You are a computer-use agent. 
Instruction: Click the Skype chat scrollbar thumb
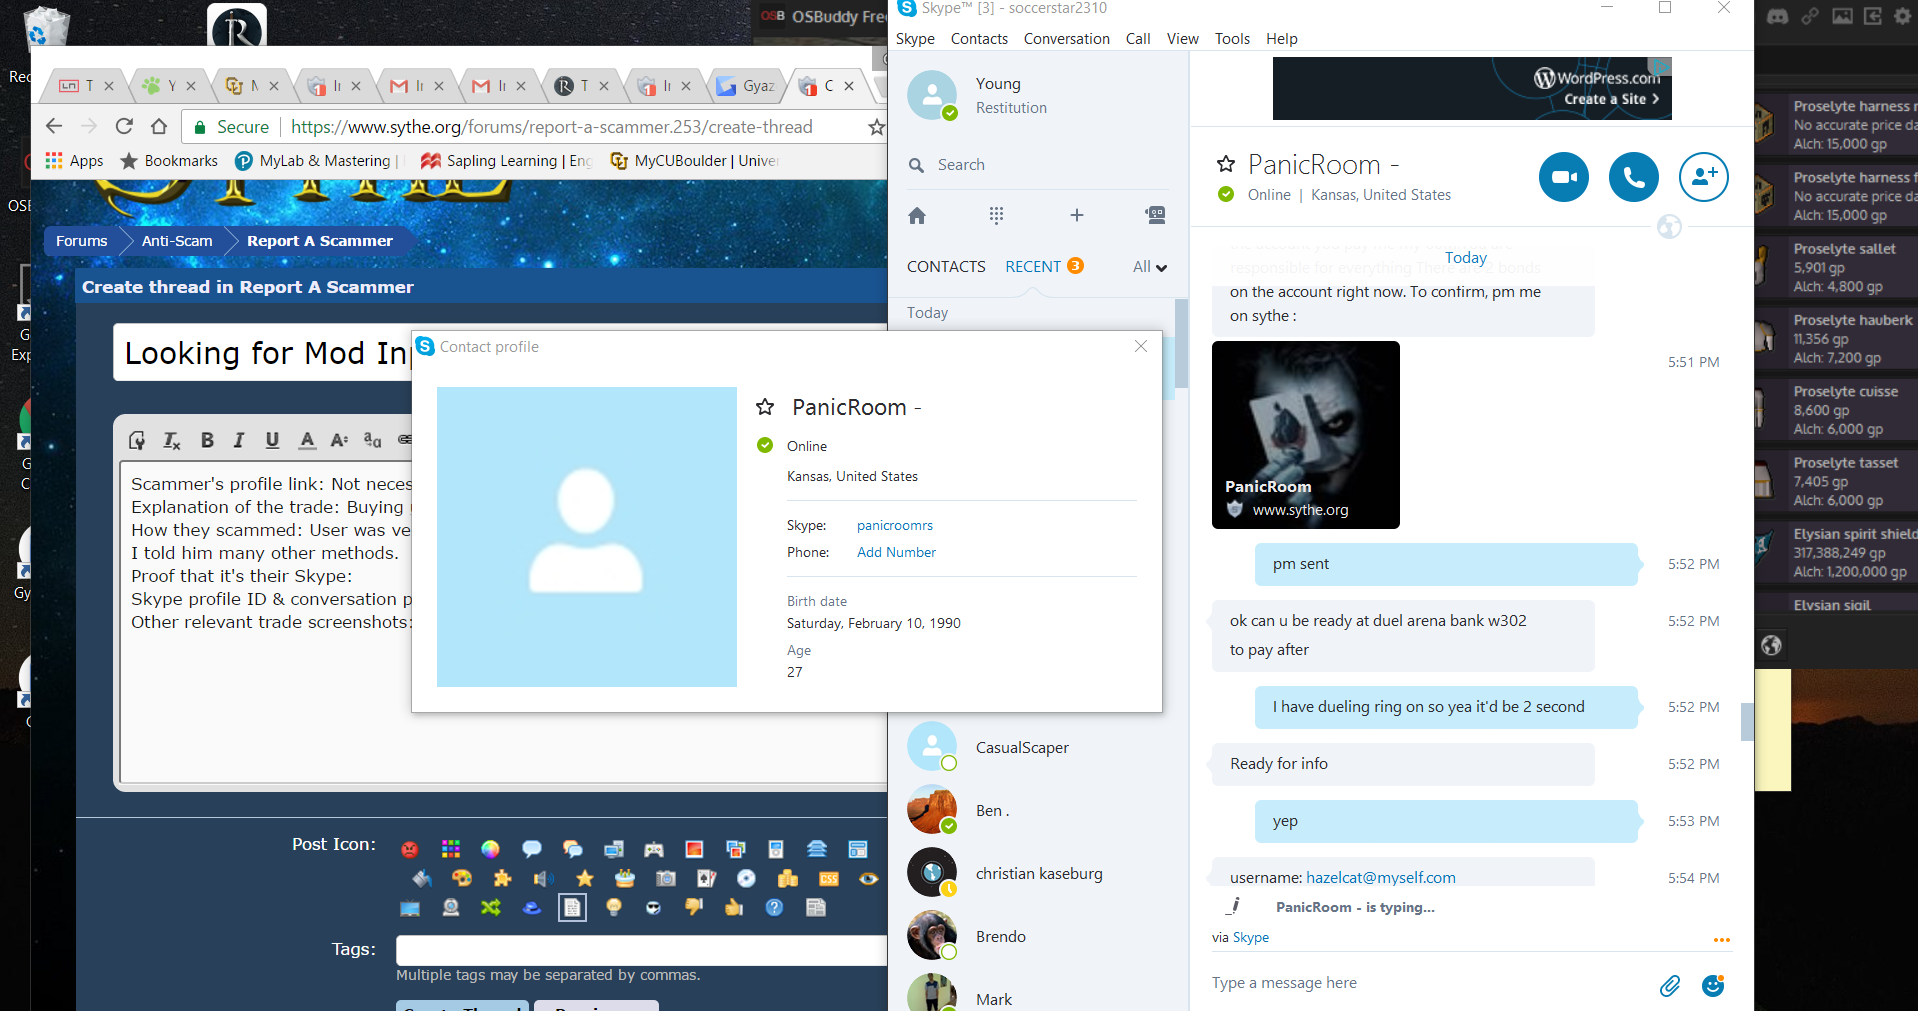[x=1747, y=721]
